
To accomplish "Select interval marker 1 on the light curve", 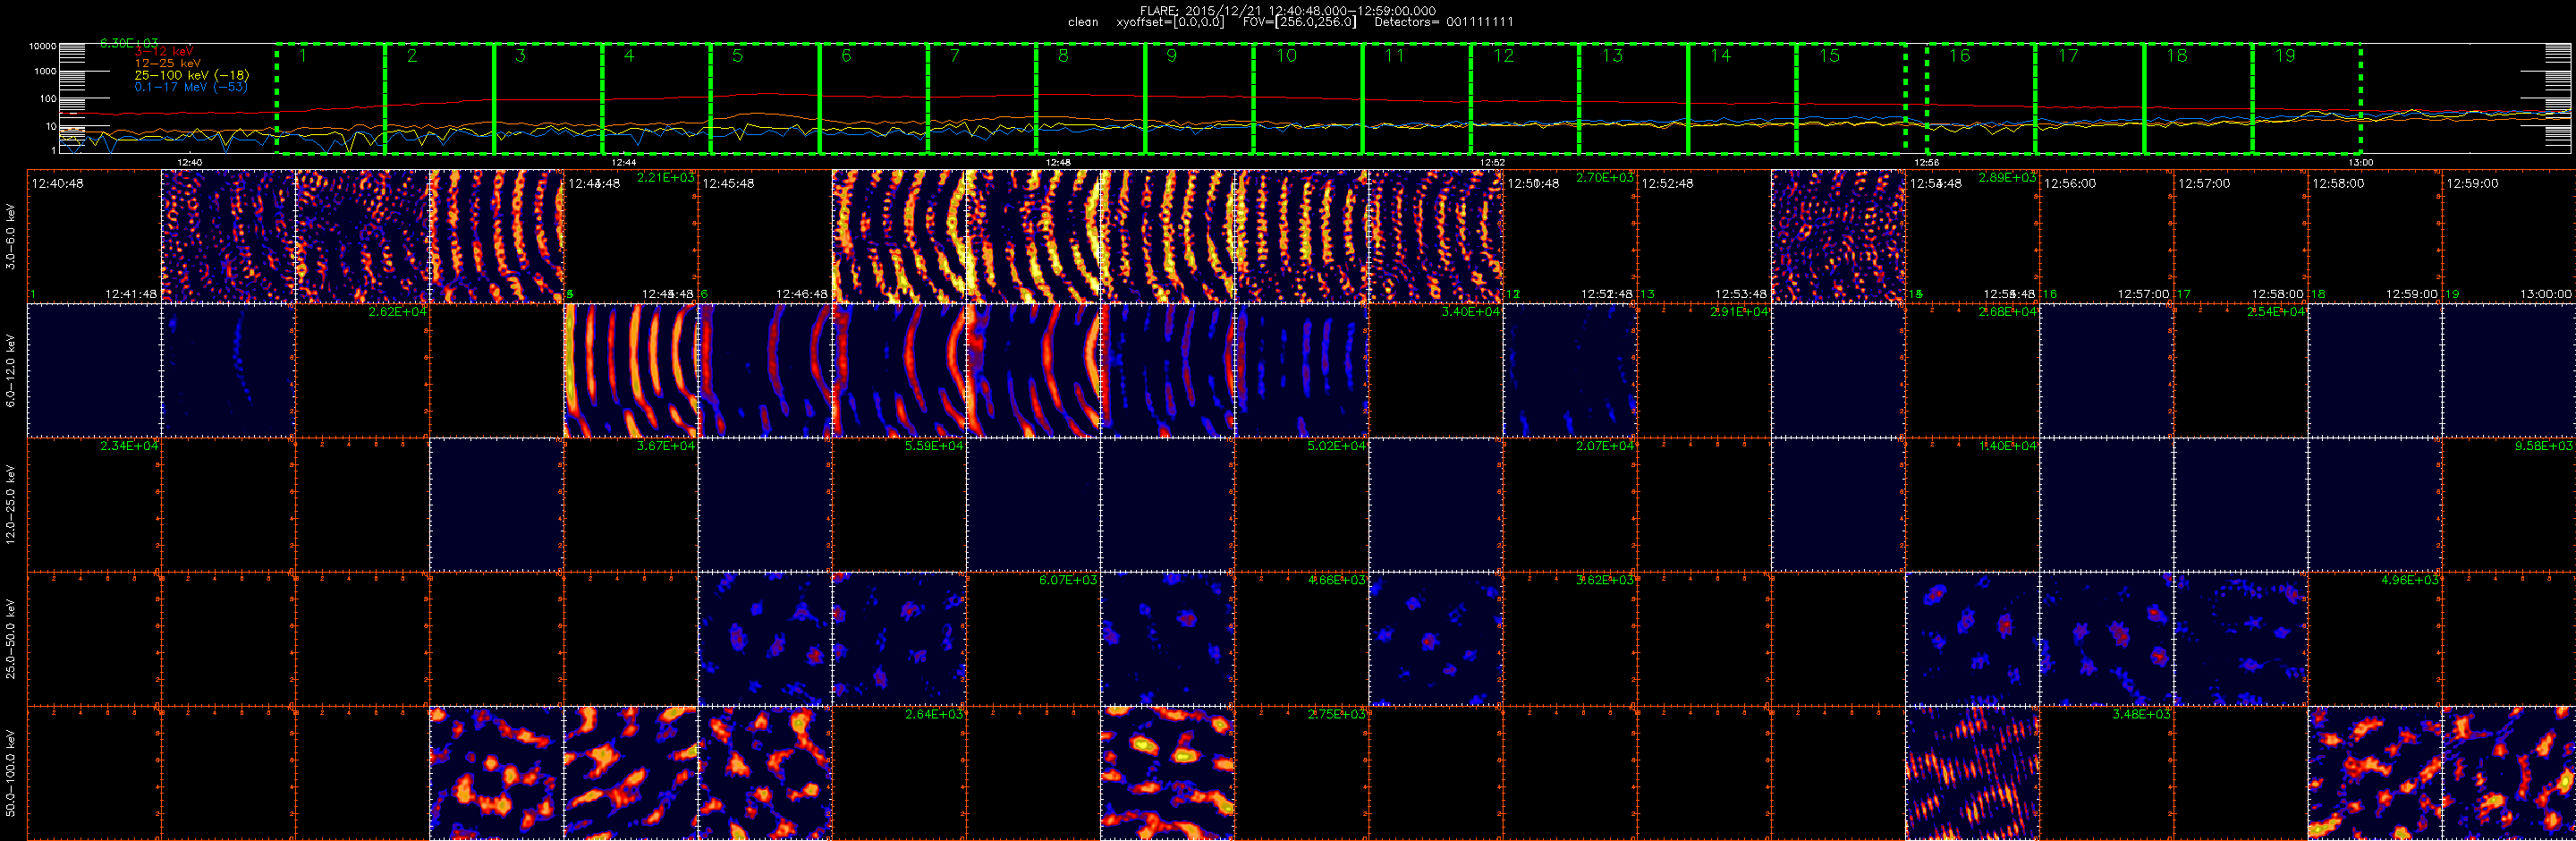I will tap(303, 56).
